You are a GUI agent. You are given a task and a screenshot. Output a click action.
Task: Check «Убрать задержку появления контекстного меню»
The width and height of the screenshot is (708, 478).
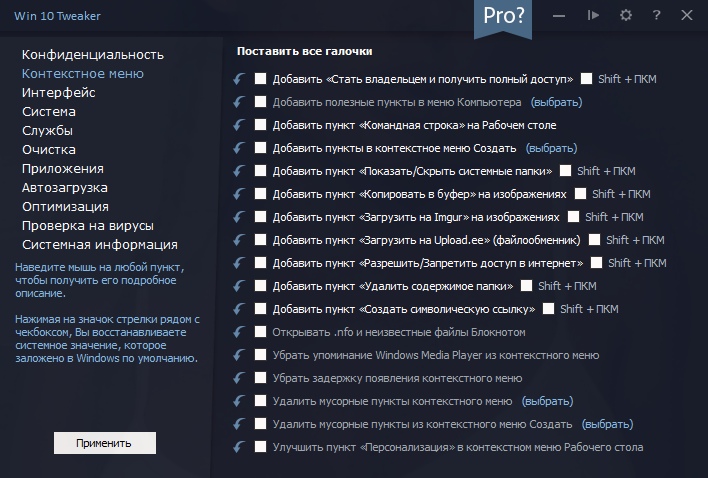pyautogui.click(x=261, y=378)
